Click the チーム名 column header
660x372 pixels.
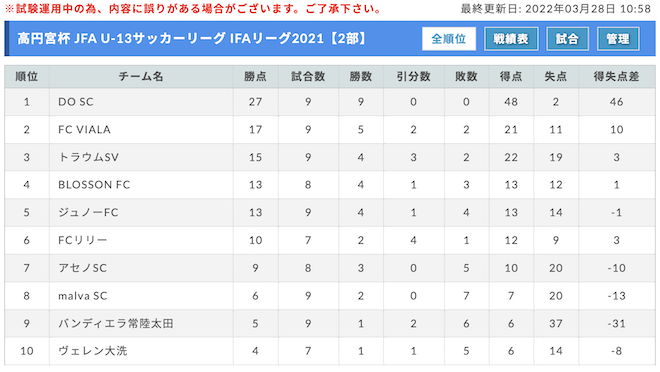point(141,77)
